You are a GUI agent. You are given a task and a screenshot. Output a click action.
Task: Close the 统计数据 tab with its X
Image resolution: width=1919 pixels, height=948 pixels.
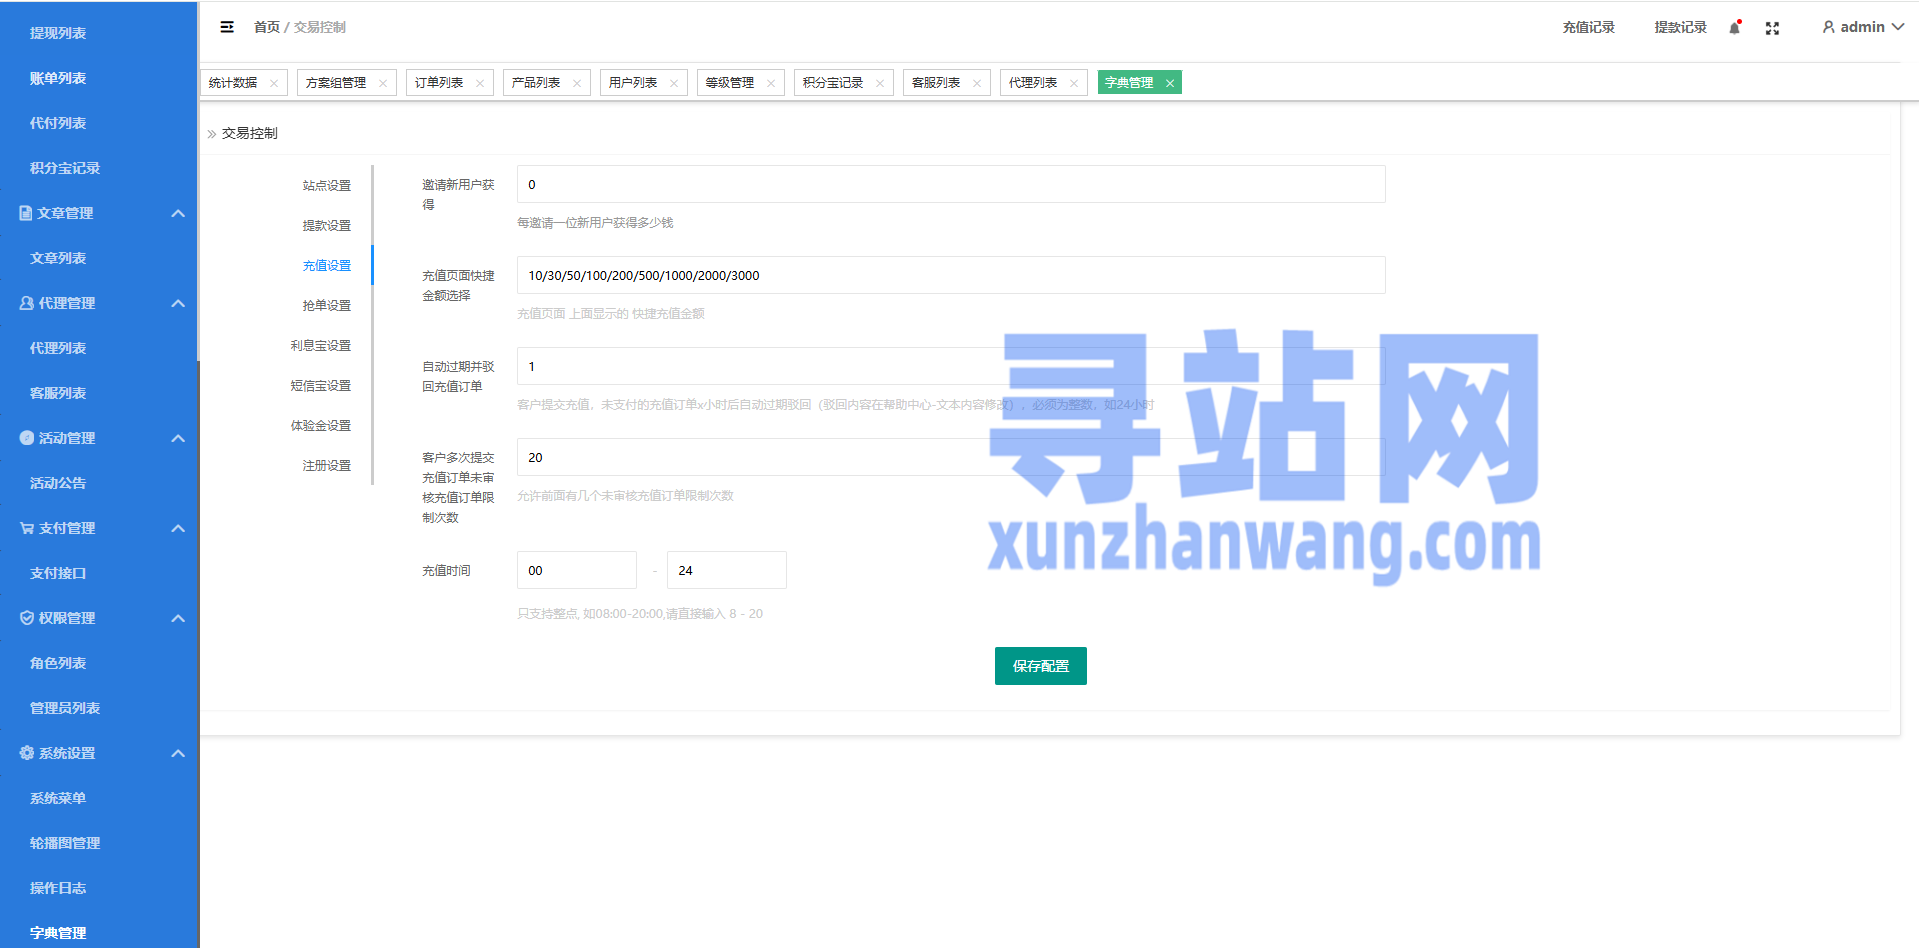(274, 83)
